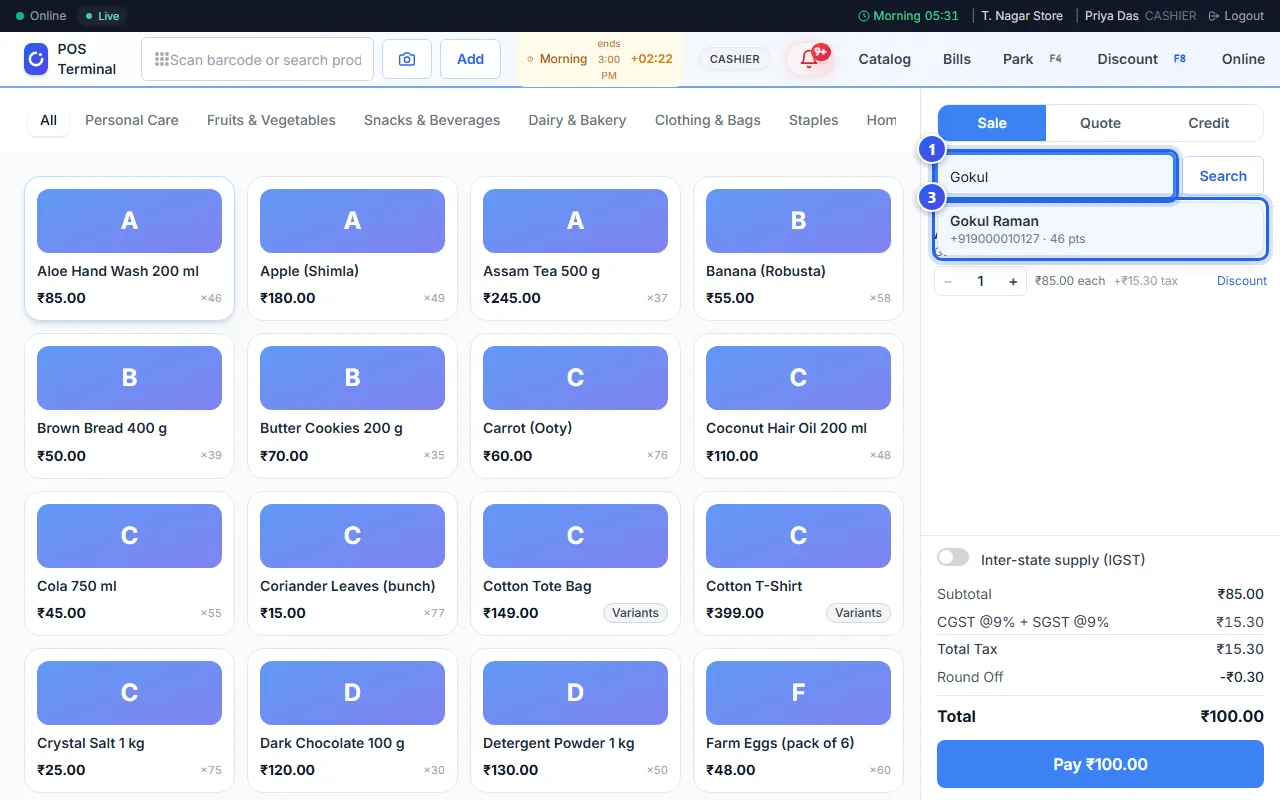Pick the Cola 750 ml tile

pyautogui.click(x=129, y=564)
